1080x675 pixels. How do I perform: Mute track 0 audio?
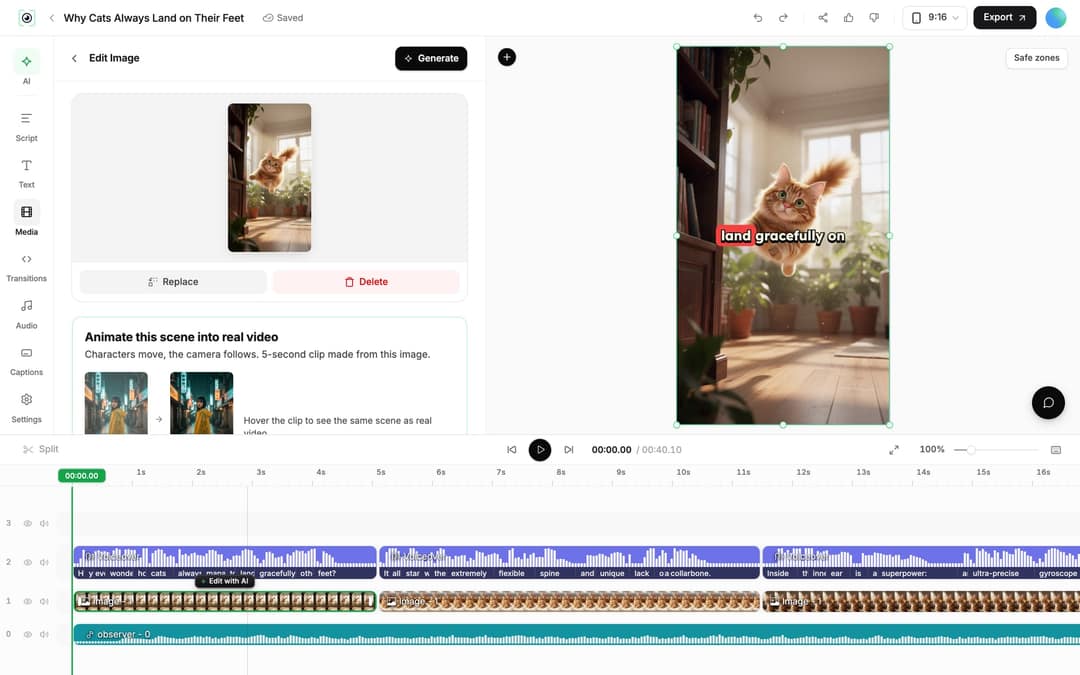[x=44, y=634]
